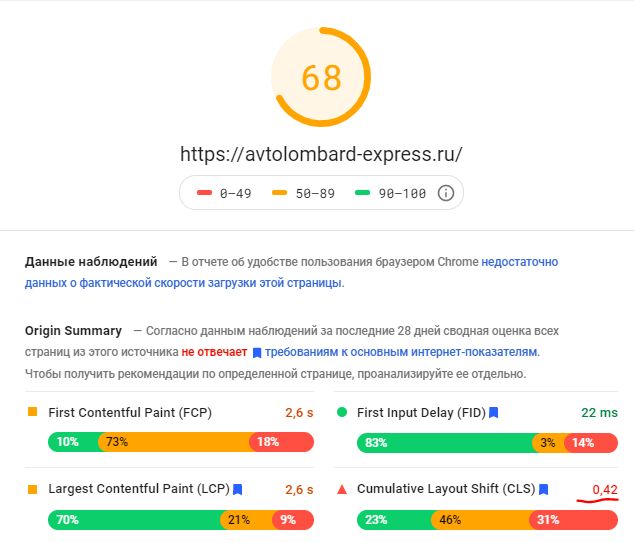Viewport: 634px width, 543px height.
Task: Open the 'недостаточно данных' link
Action: 519,262
